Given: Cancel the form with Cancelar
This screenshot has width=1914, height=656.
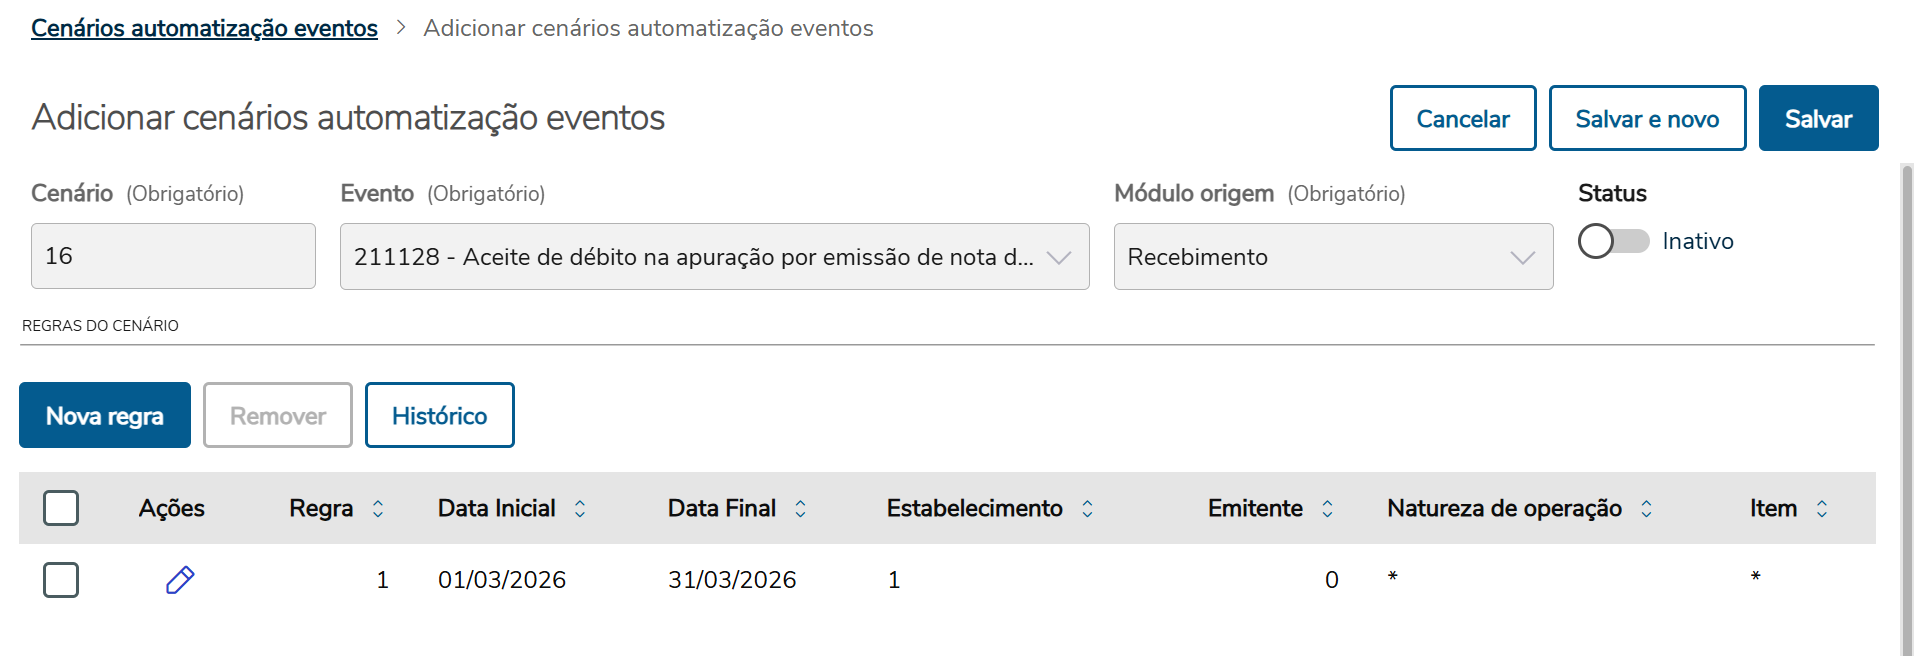Looking at the screenshot, I should [x=1462, y=118].
